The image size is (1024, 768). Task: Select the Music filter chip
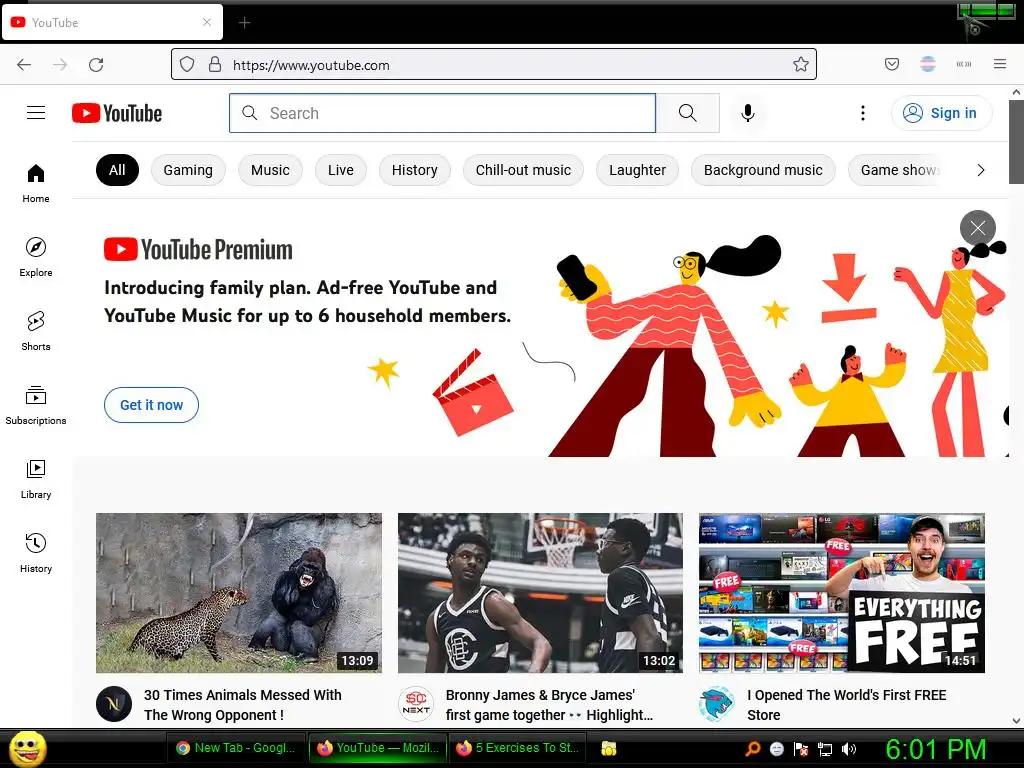click(270, 170)
